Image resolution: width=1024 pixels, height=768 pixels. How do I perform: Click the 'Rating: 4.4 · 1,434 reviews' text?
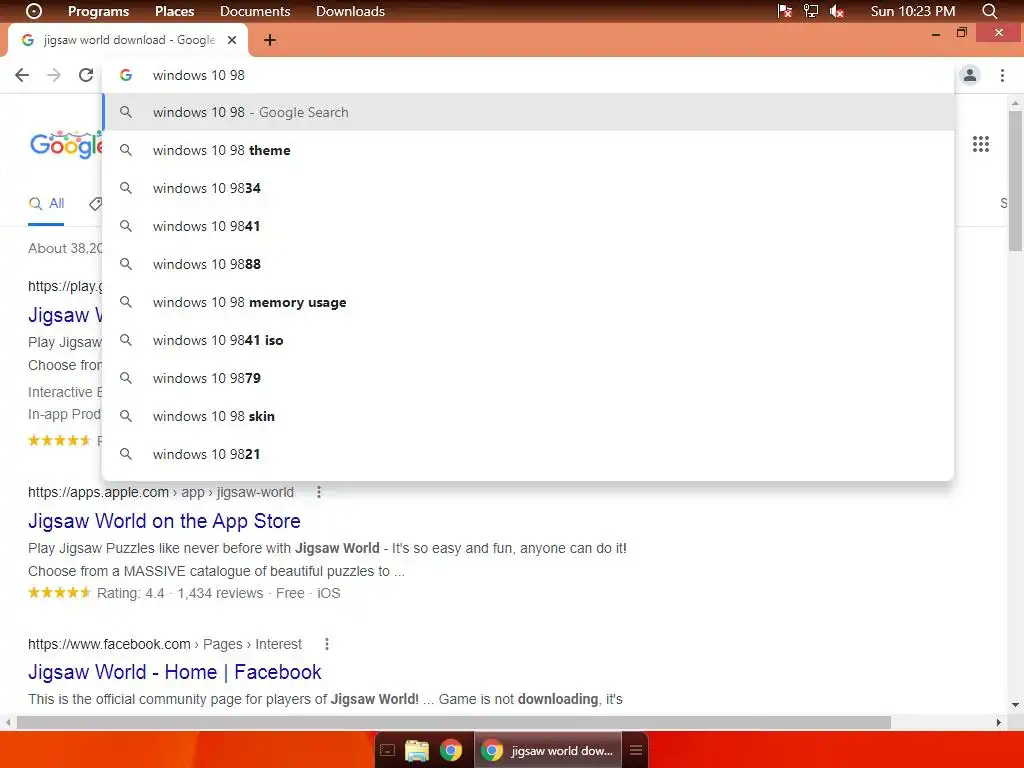coord(180,594)
